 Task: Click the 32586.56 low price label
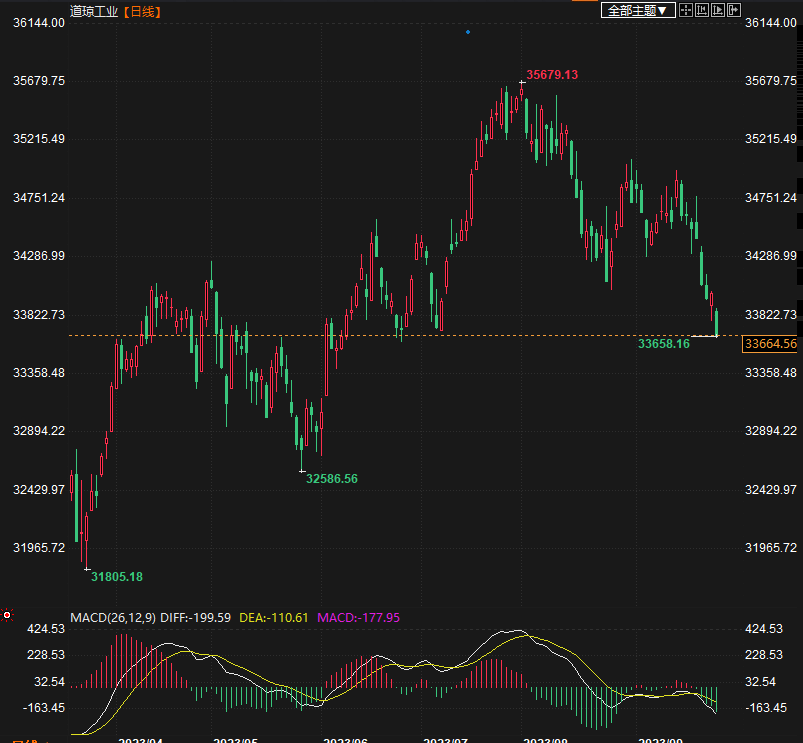point(331,479)
